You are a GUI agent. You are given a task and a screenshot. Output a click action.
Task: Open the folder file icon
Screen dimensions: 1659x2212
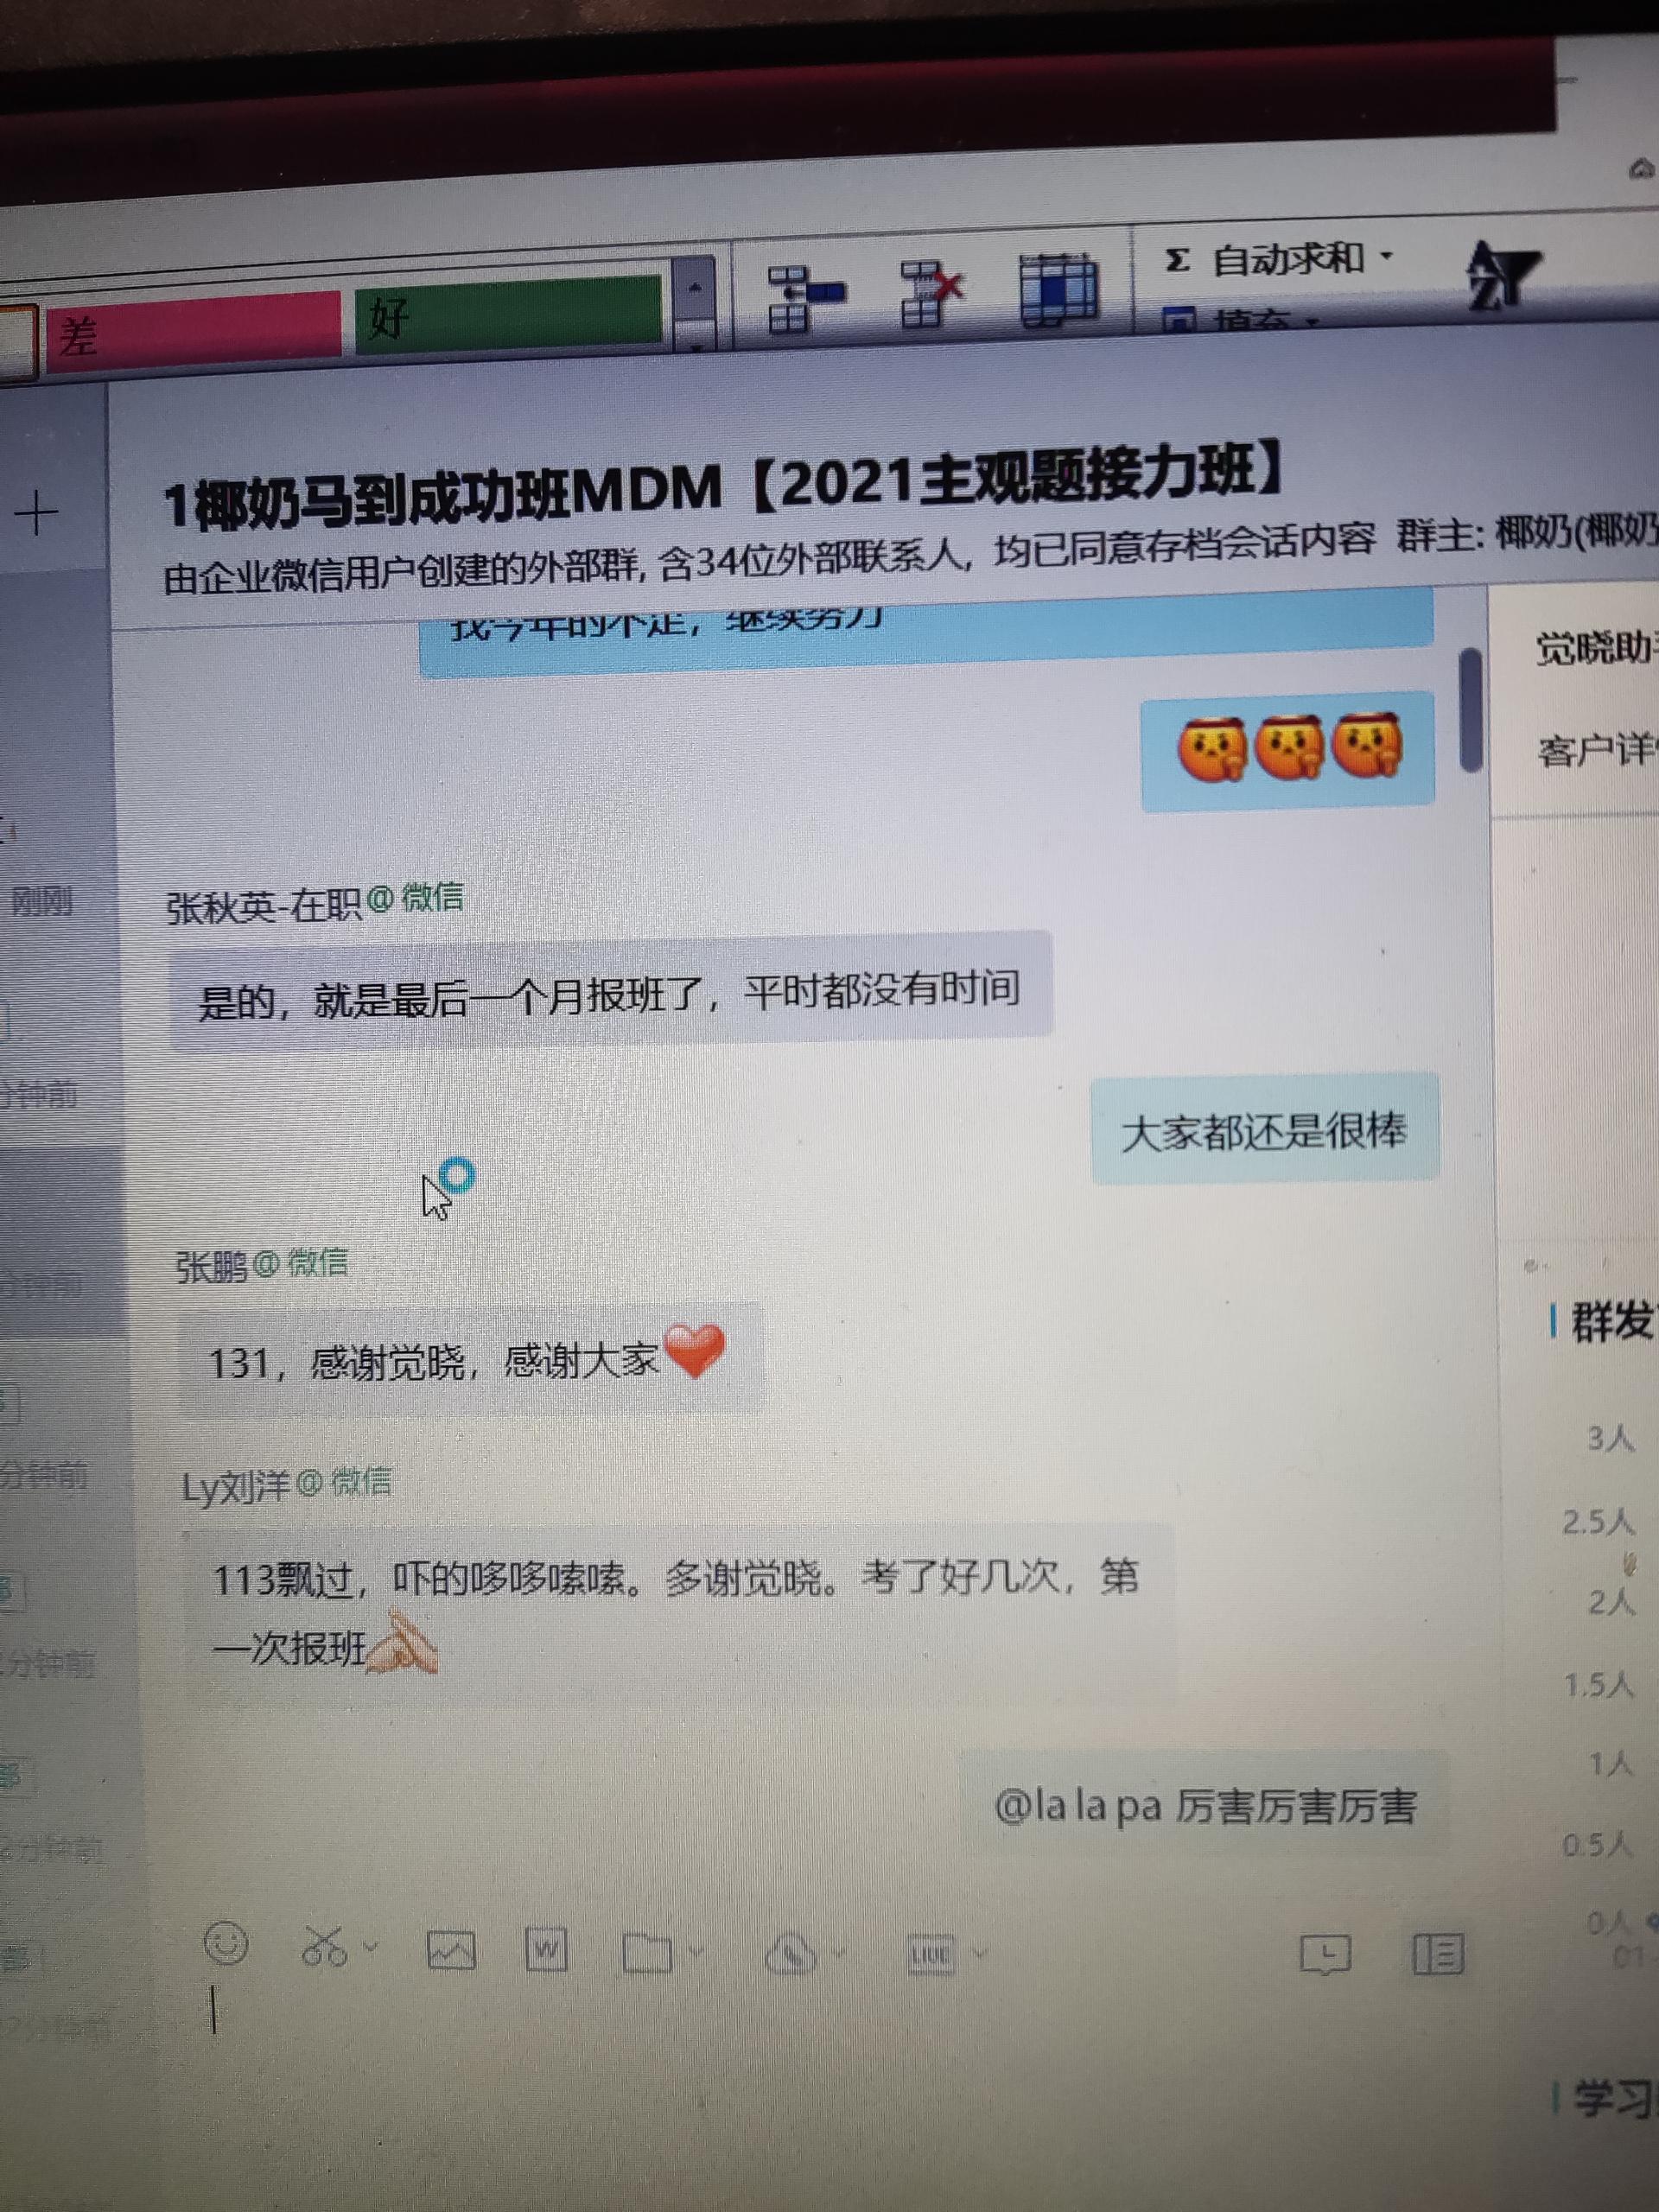point(647,1952)
